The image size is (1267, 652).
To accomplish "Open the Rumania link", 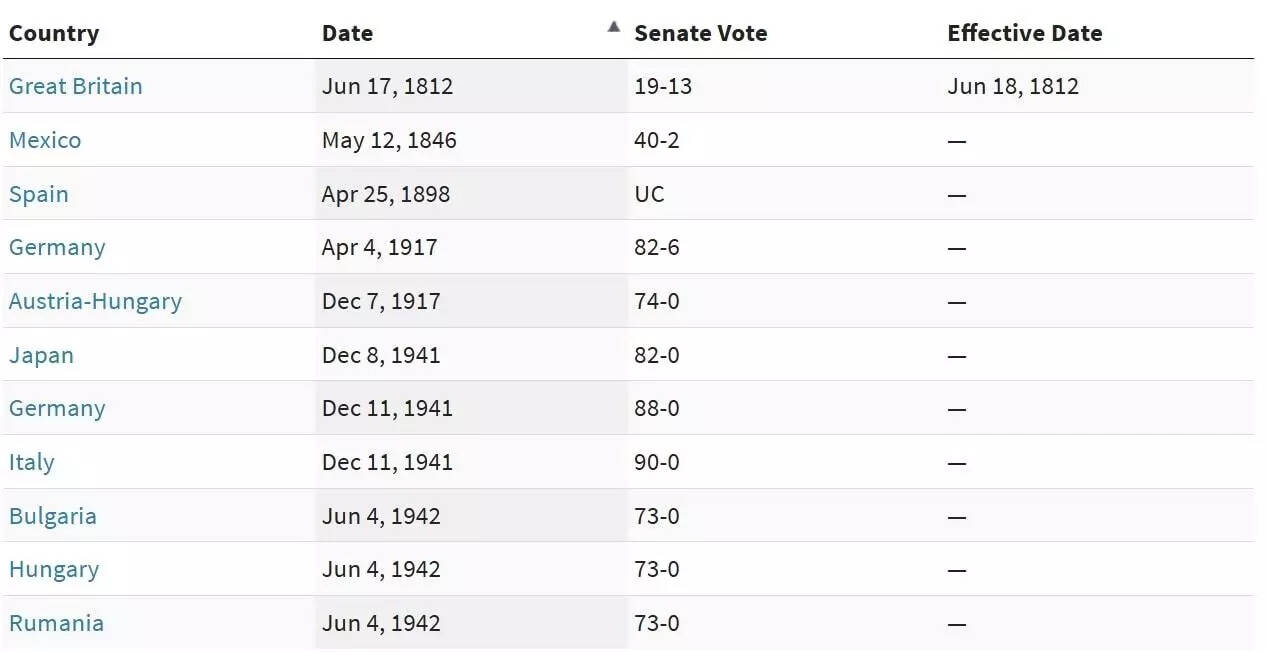I will click(x=56, y=623).
